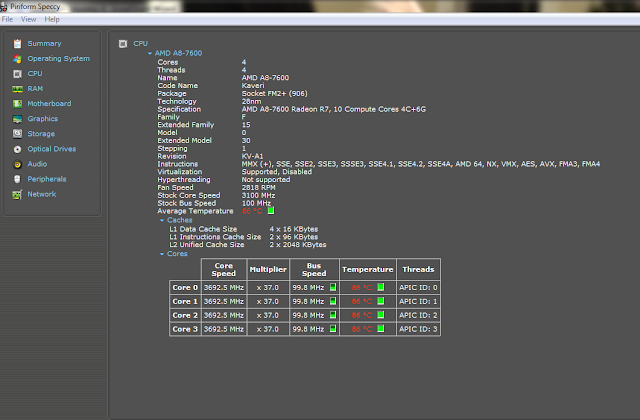The width and height of the screenshot is (640, 420).
Task: Click the Threads column header
Action: [418, 269]
